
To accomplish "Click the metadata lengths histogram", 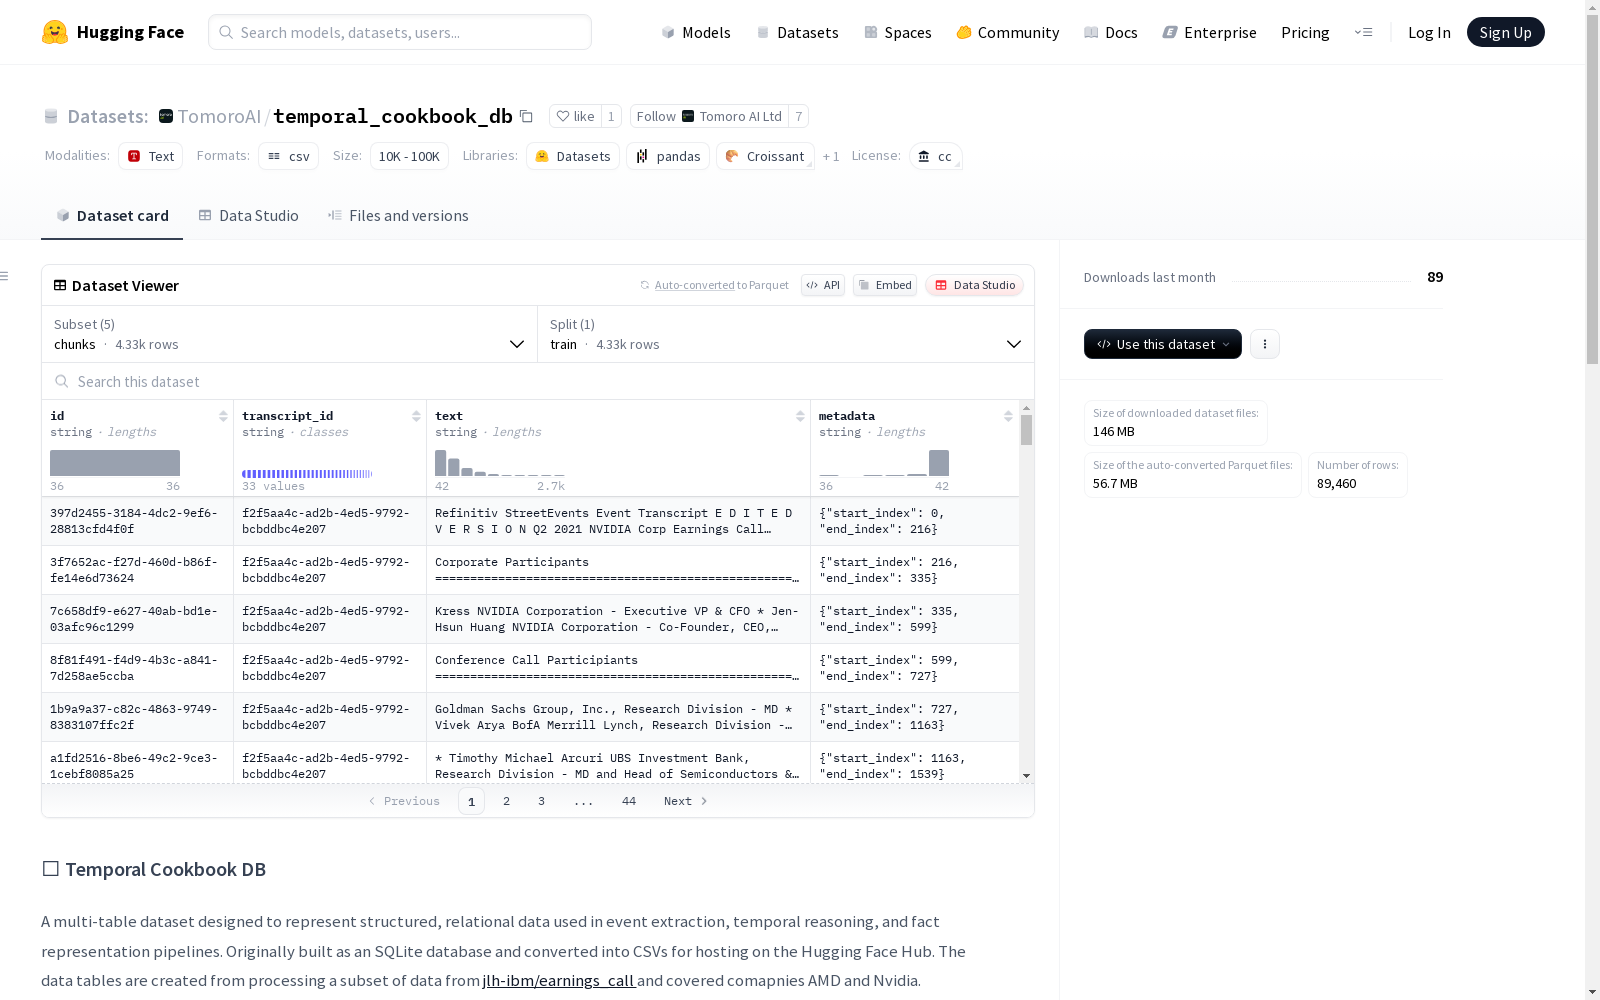I will [884, 463].
